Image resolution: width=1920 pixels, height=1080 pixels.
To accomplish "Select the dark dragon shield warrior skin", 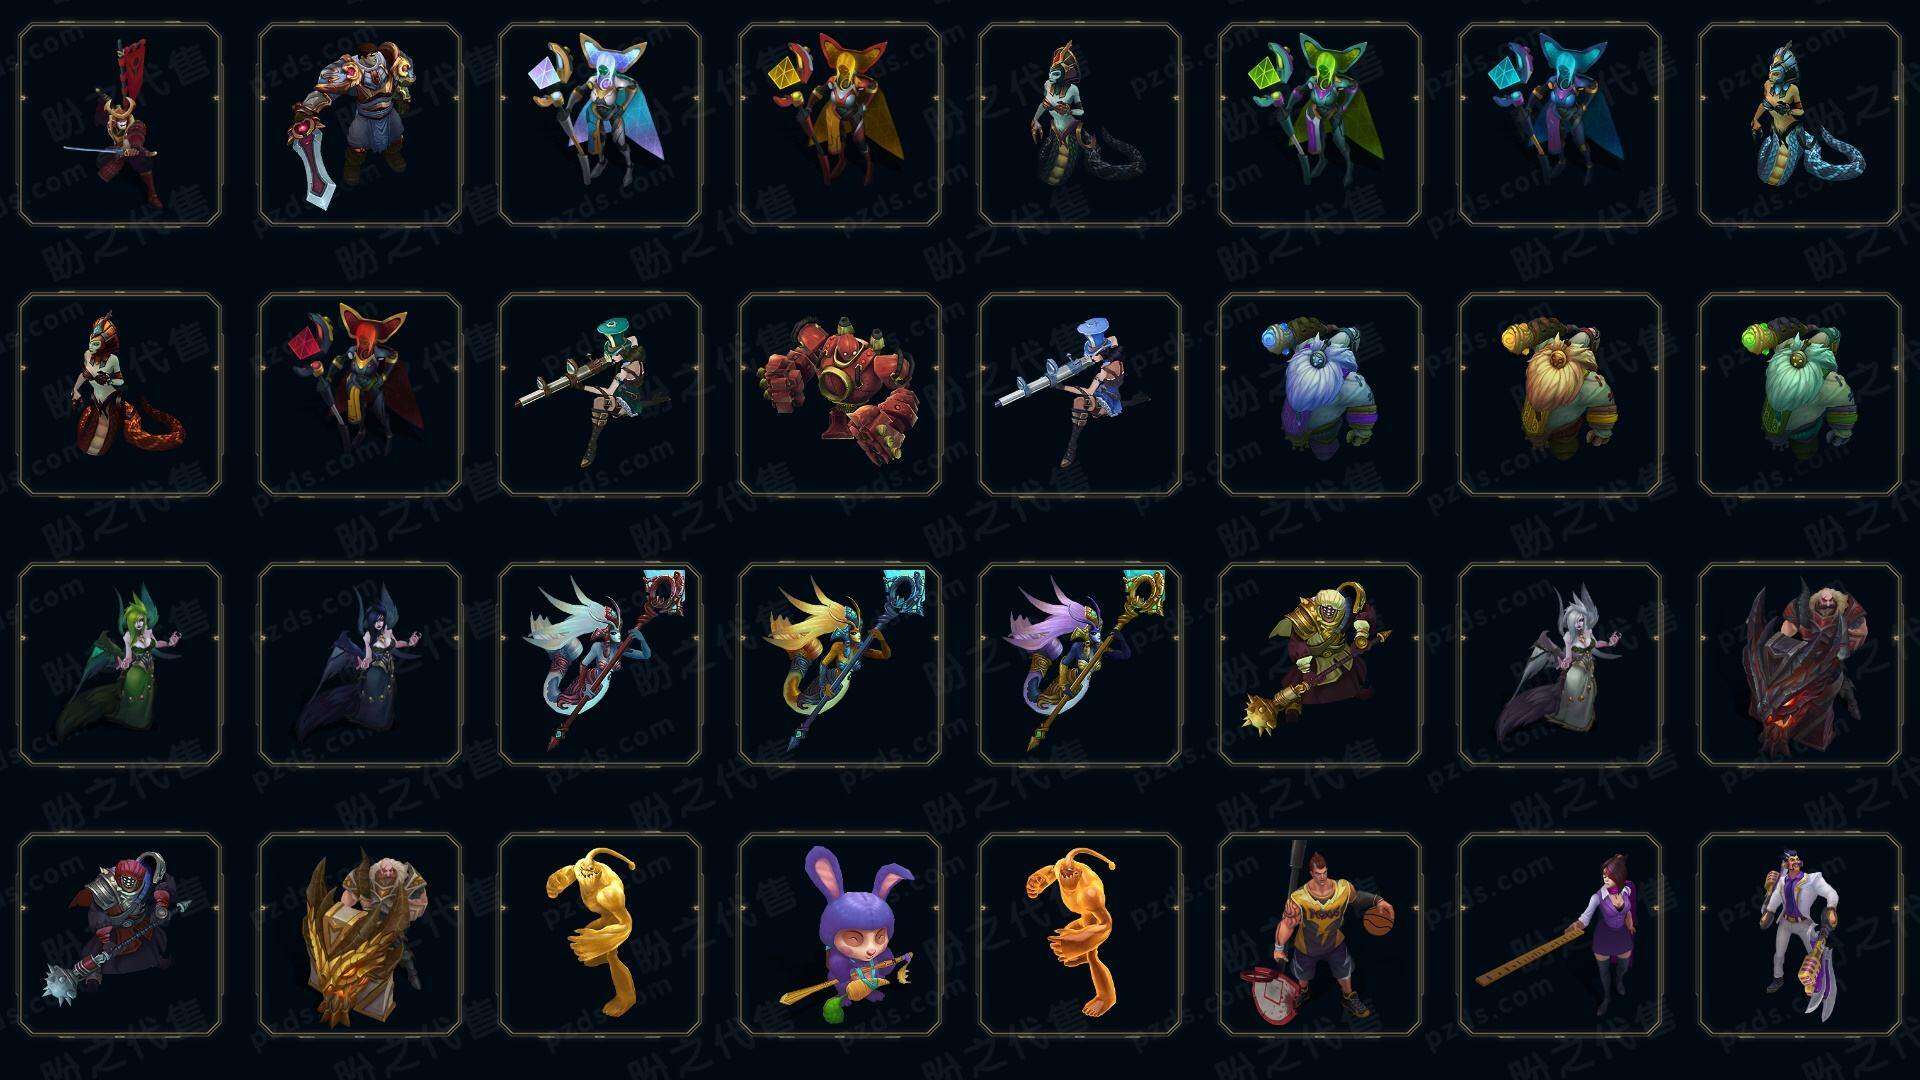I will tap(1800, 664).
